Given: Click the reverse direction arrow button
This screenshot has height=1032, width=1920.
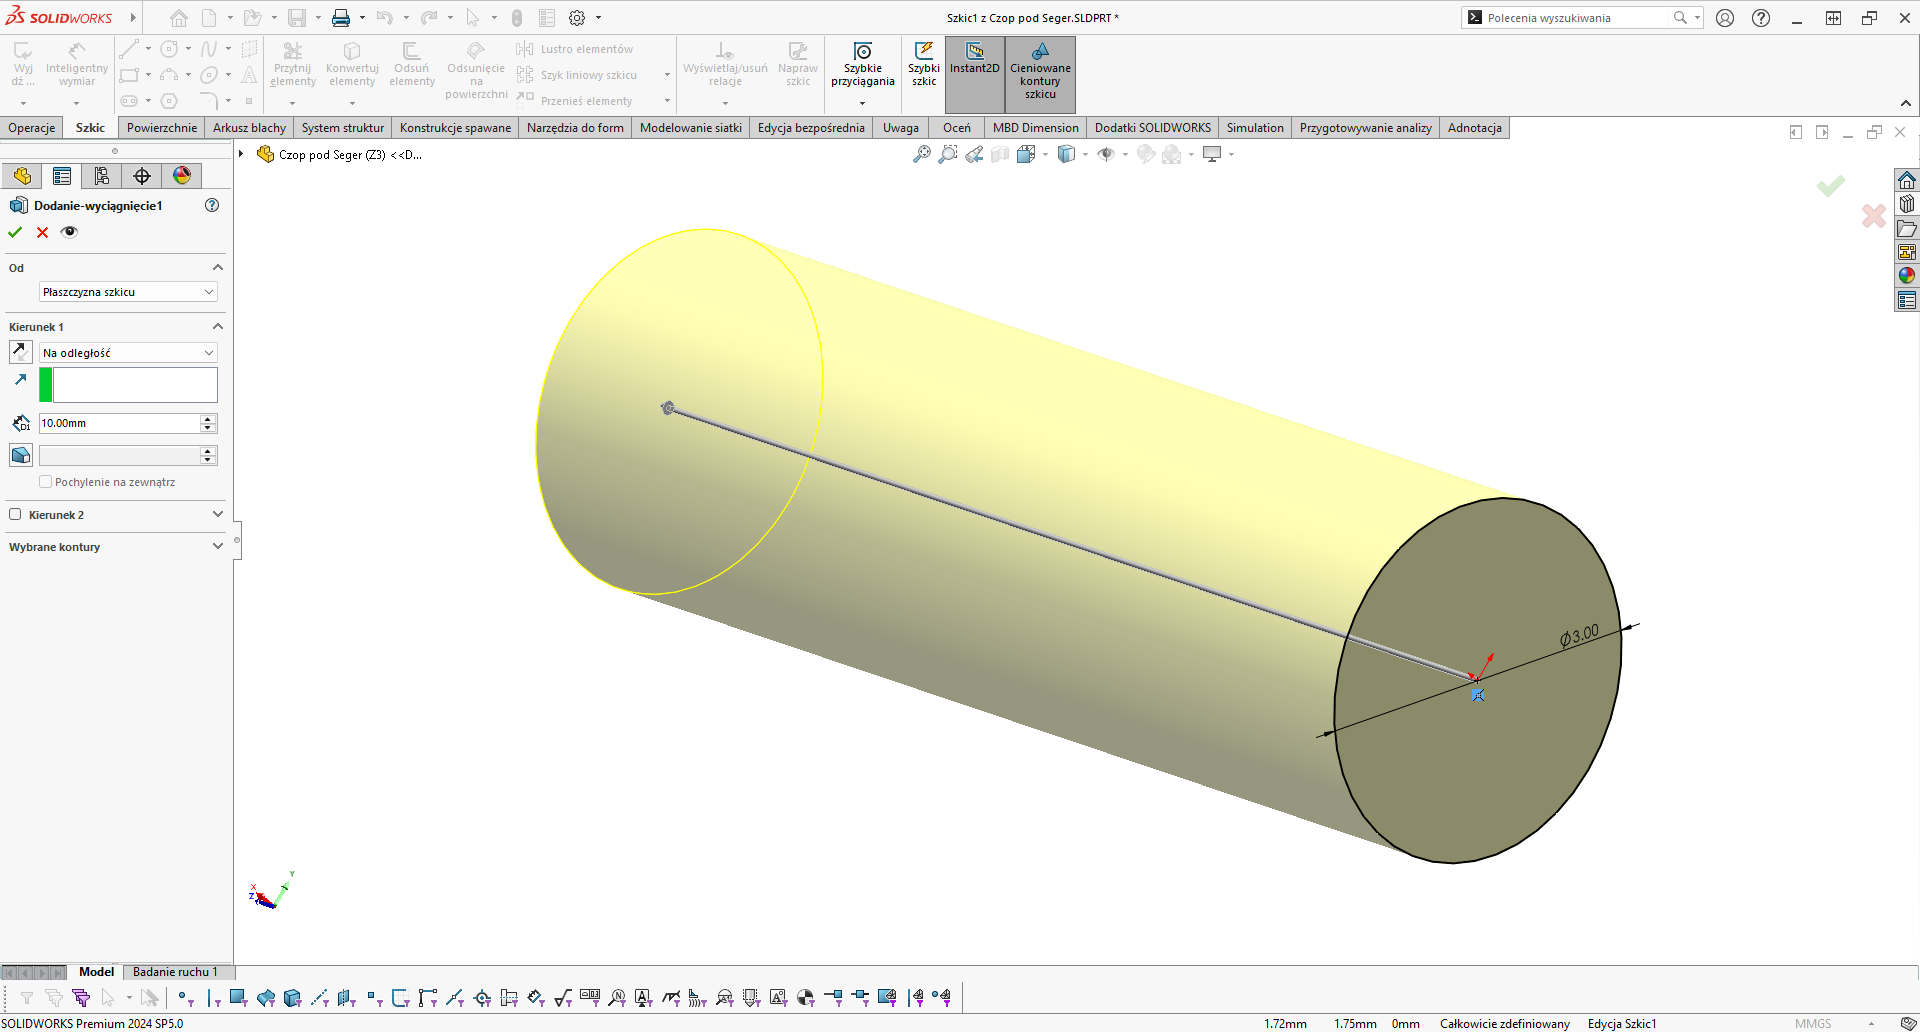Looking at the screenshot, I should [x=20, y=352].
